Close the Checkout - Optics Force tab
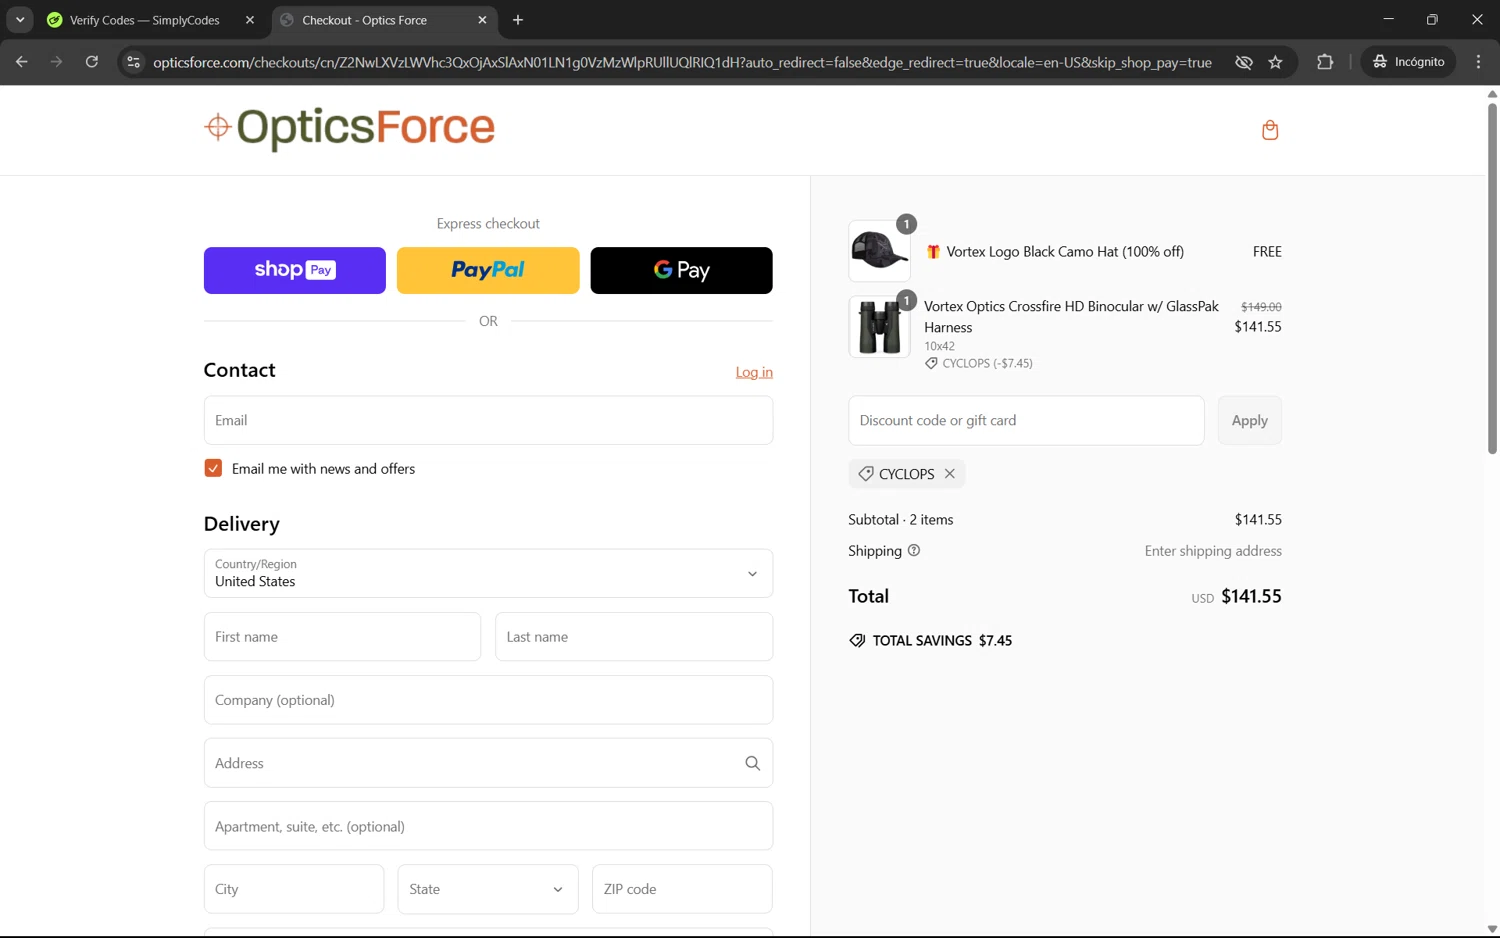This screenshot has width=1500, height=938. 482,20
